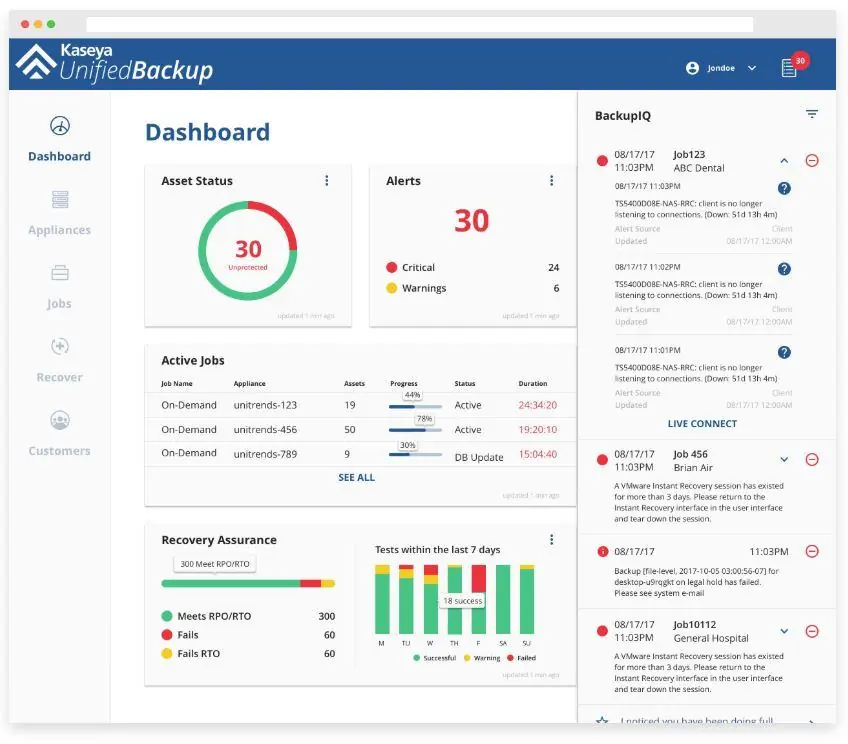Dismiss the Job 456 Brian Air alert
This screenshot has width=848, height=744.
tap(811, 460)
